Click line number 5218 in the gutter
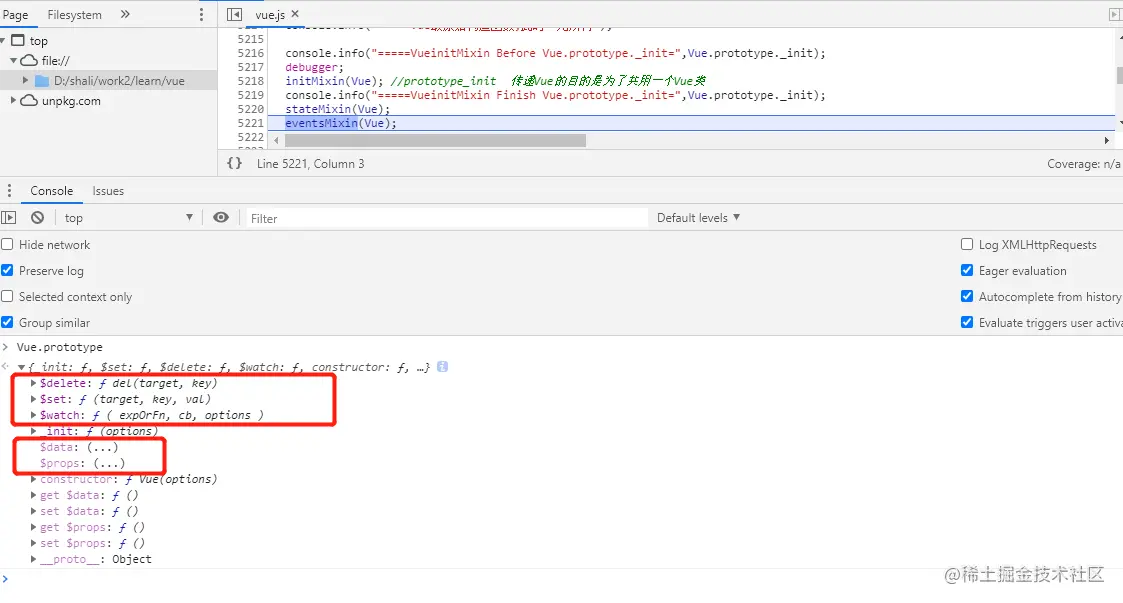This screenshot has height=603, width=1123. 251,81
